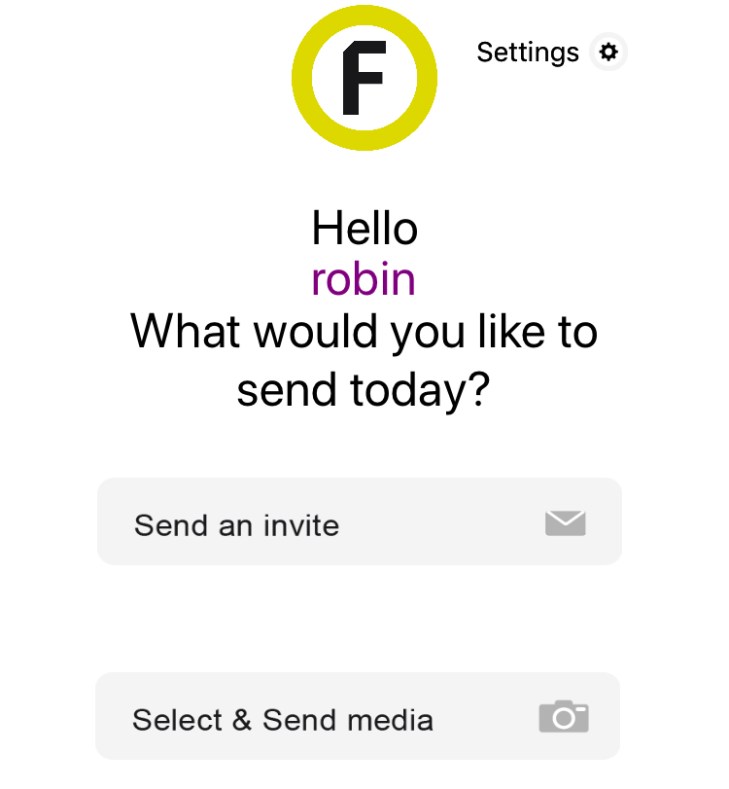Click the envelope icon
Viewport: 729px width, 789px height.
[565, 523]
